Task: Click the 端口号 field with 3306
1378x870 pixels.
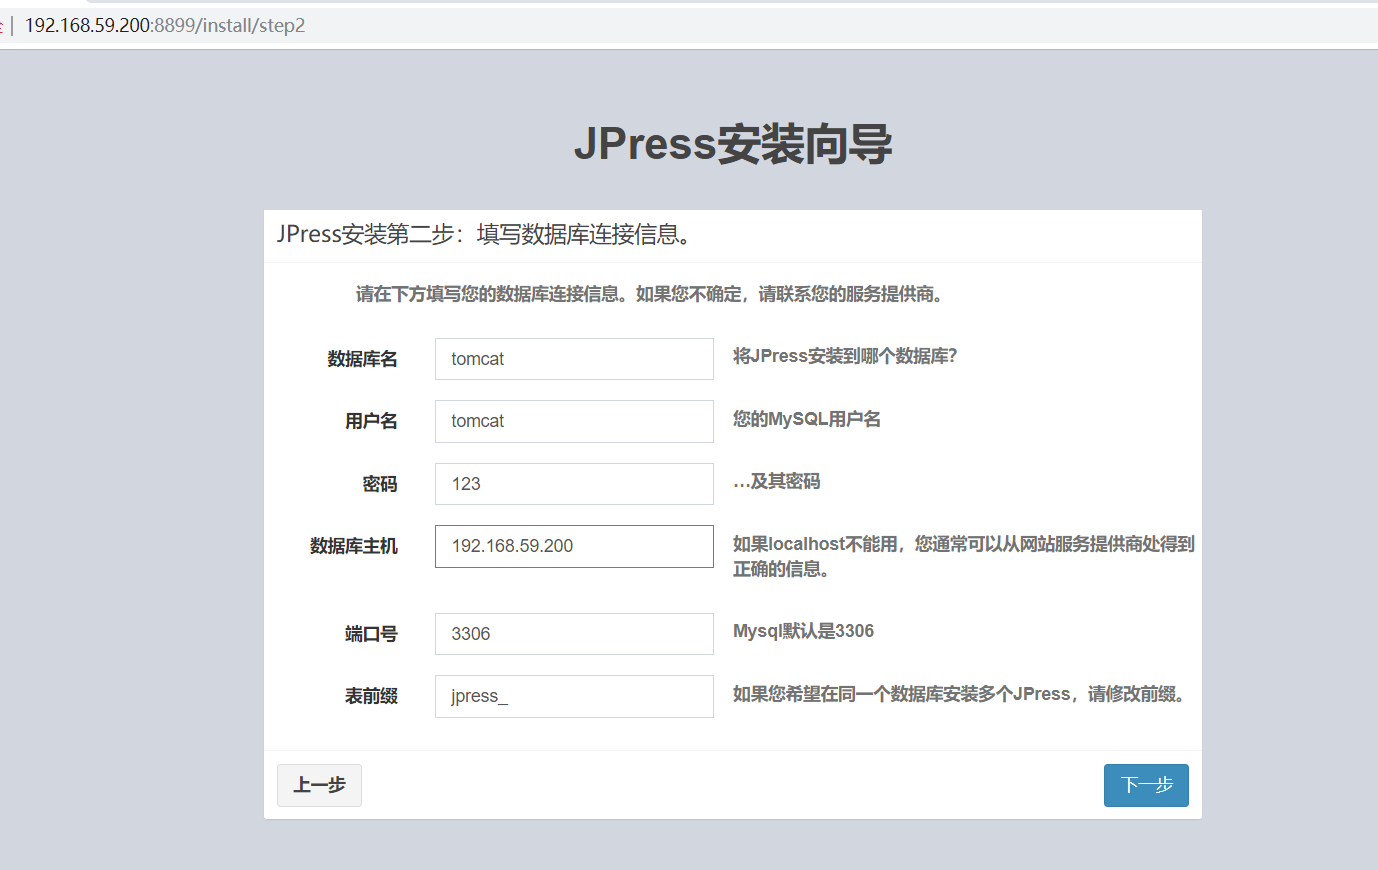Action: click(574, 634)
